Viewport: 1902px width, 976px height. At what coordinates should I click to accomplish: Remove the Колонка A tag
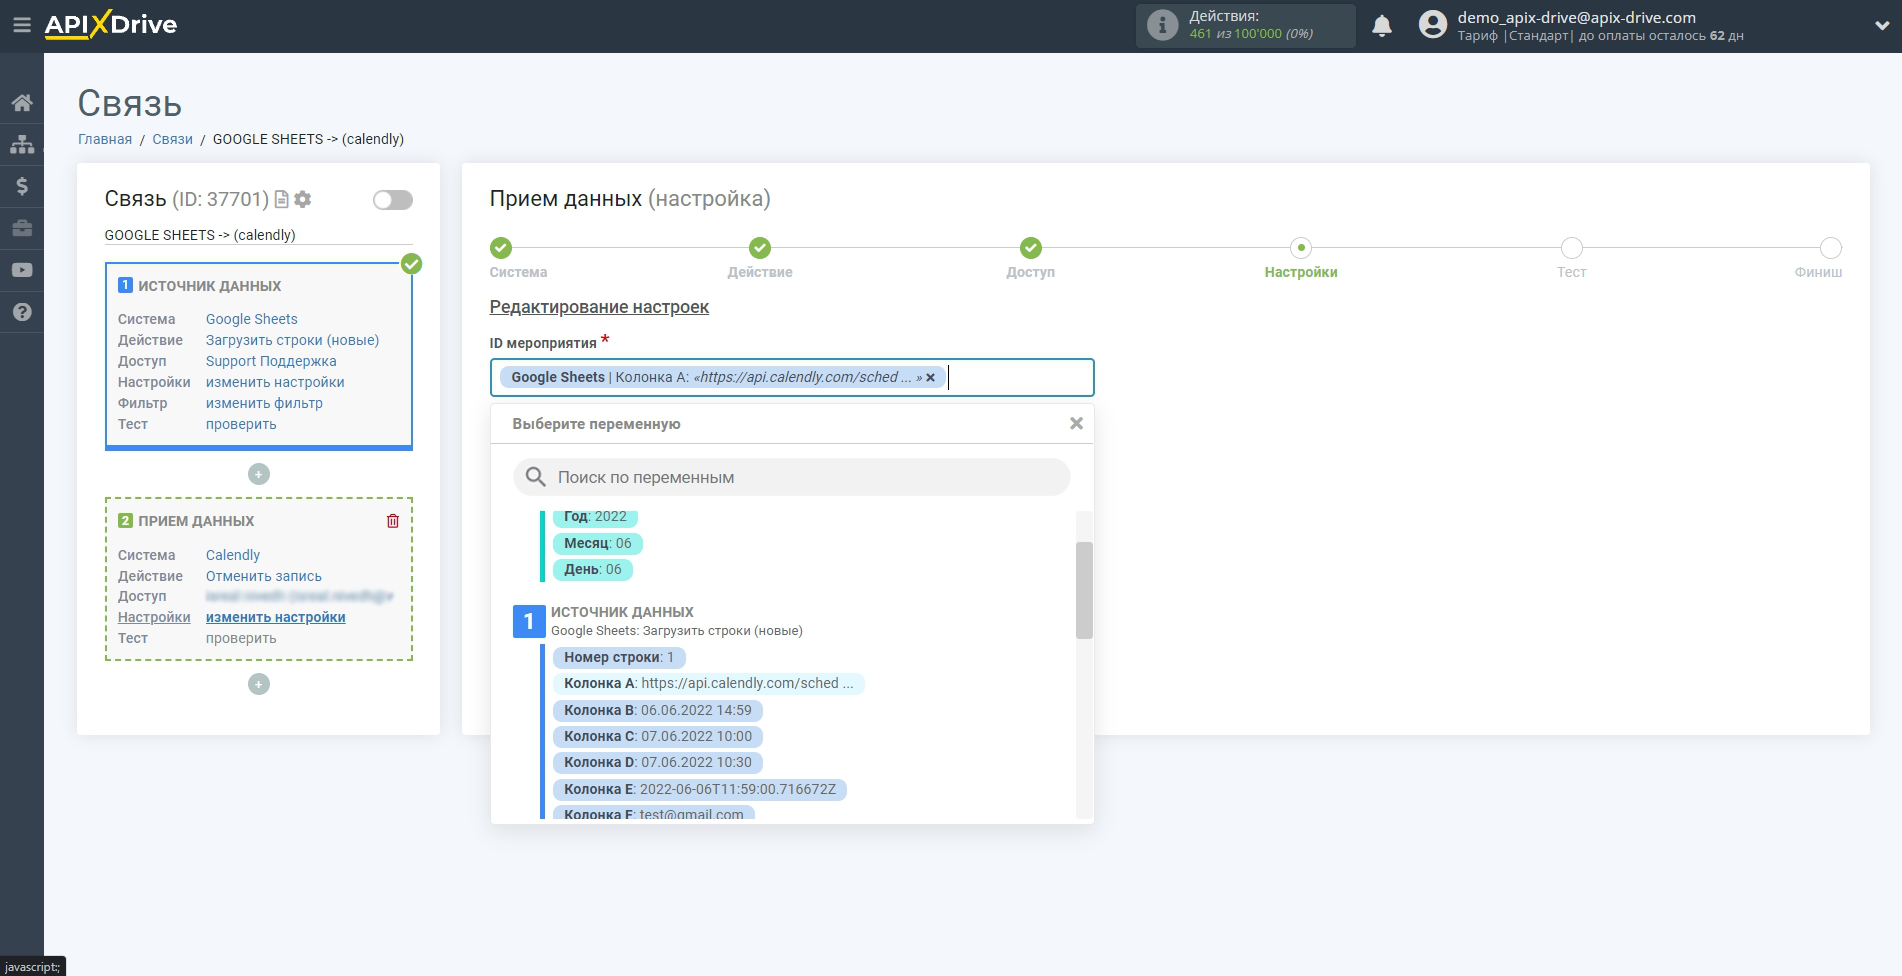[930, 378]
